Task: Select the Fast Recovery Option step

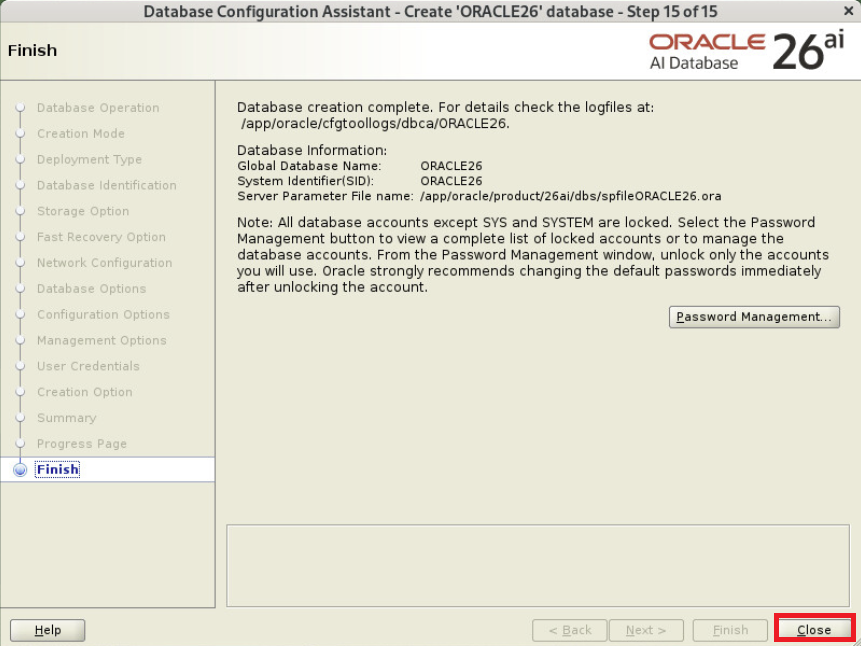Action: tap(101, 237)
